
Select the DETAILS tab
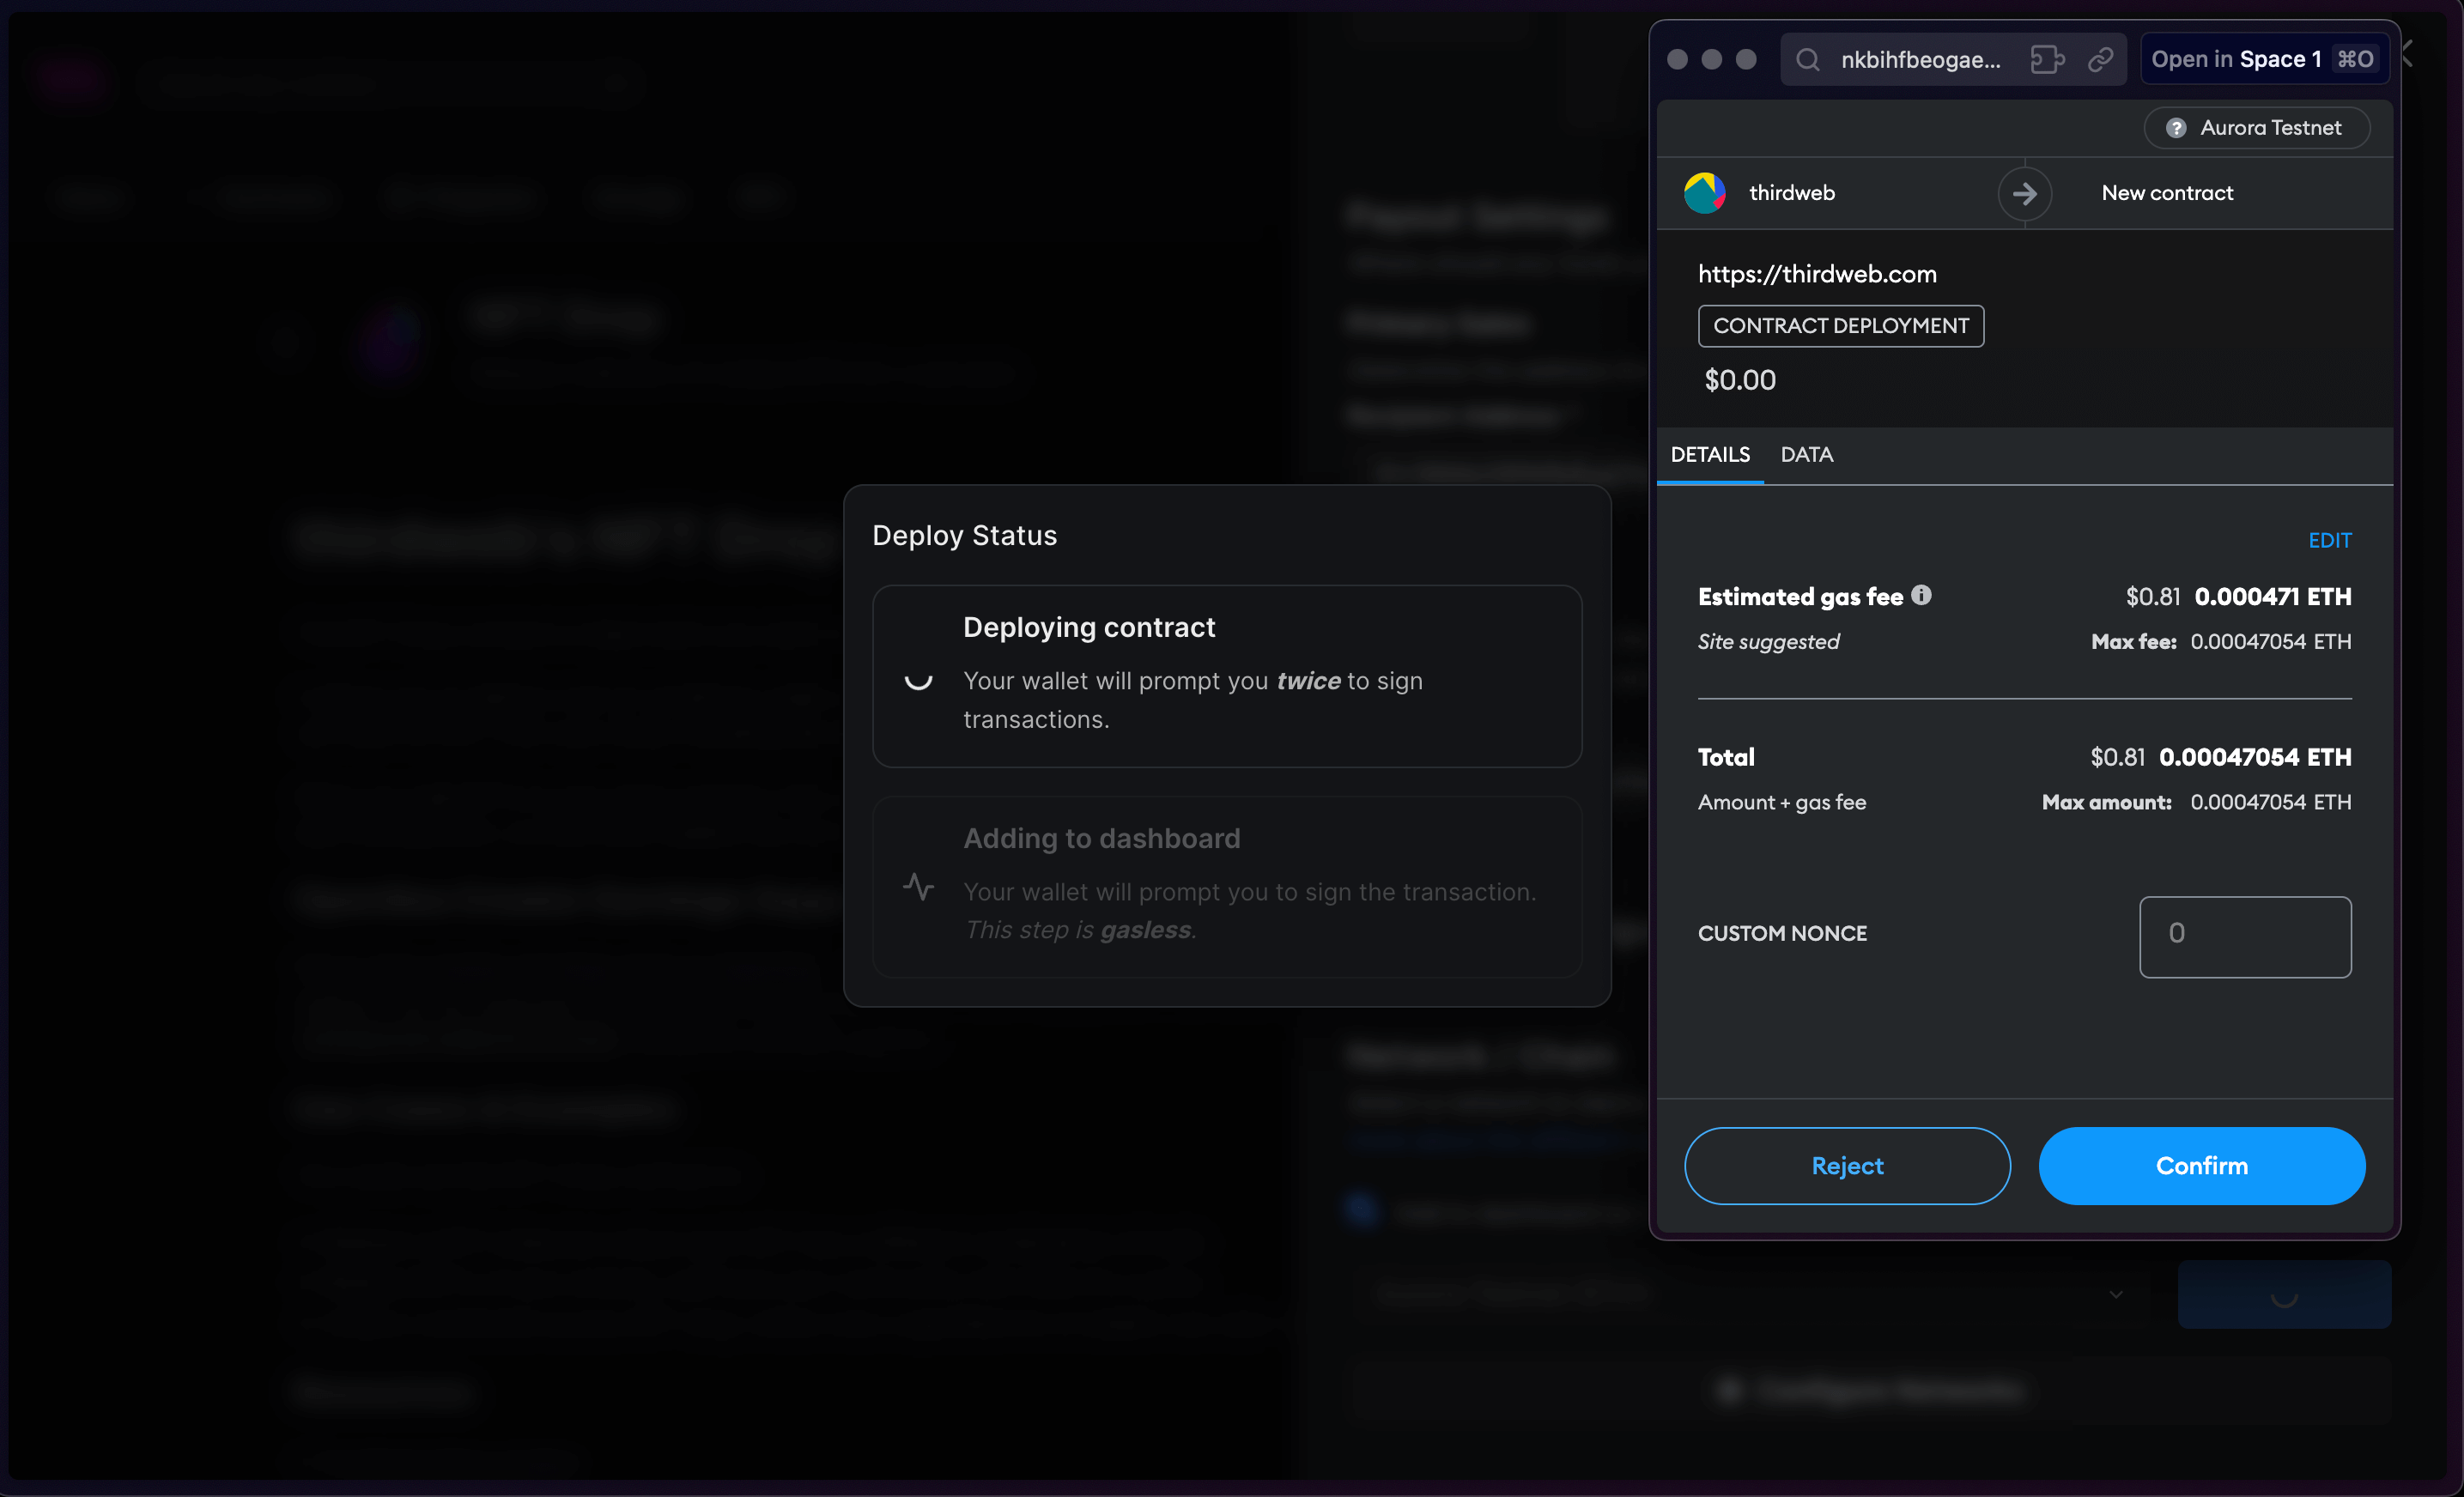(1709, 455)
